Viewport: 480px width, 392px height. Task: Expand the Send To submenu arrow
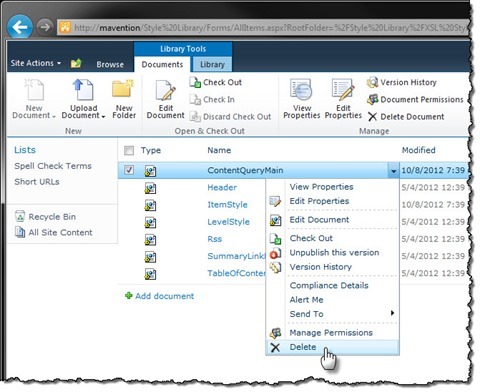point(392,313)
